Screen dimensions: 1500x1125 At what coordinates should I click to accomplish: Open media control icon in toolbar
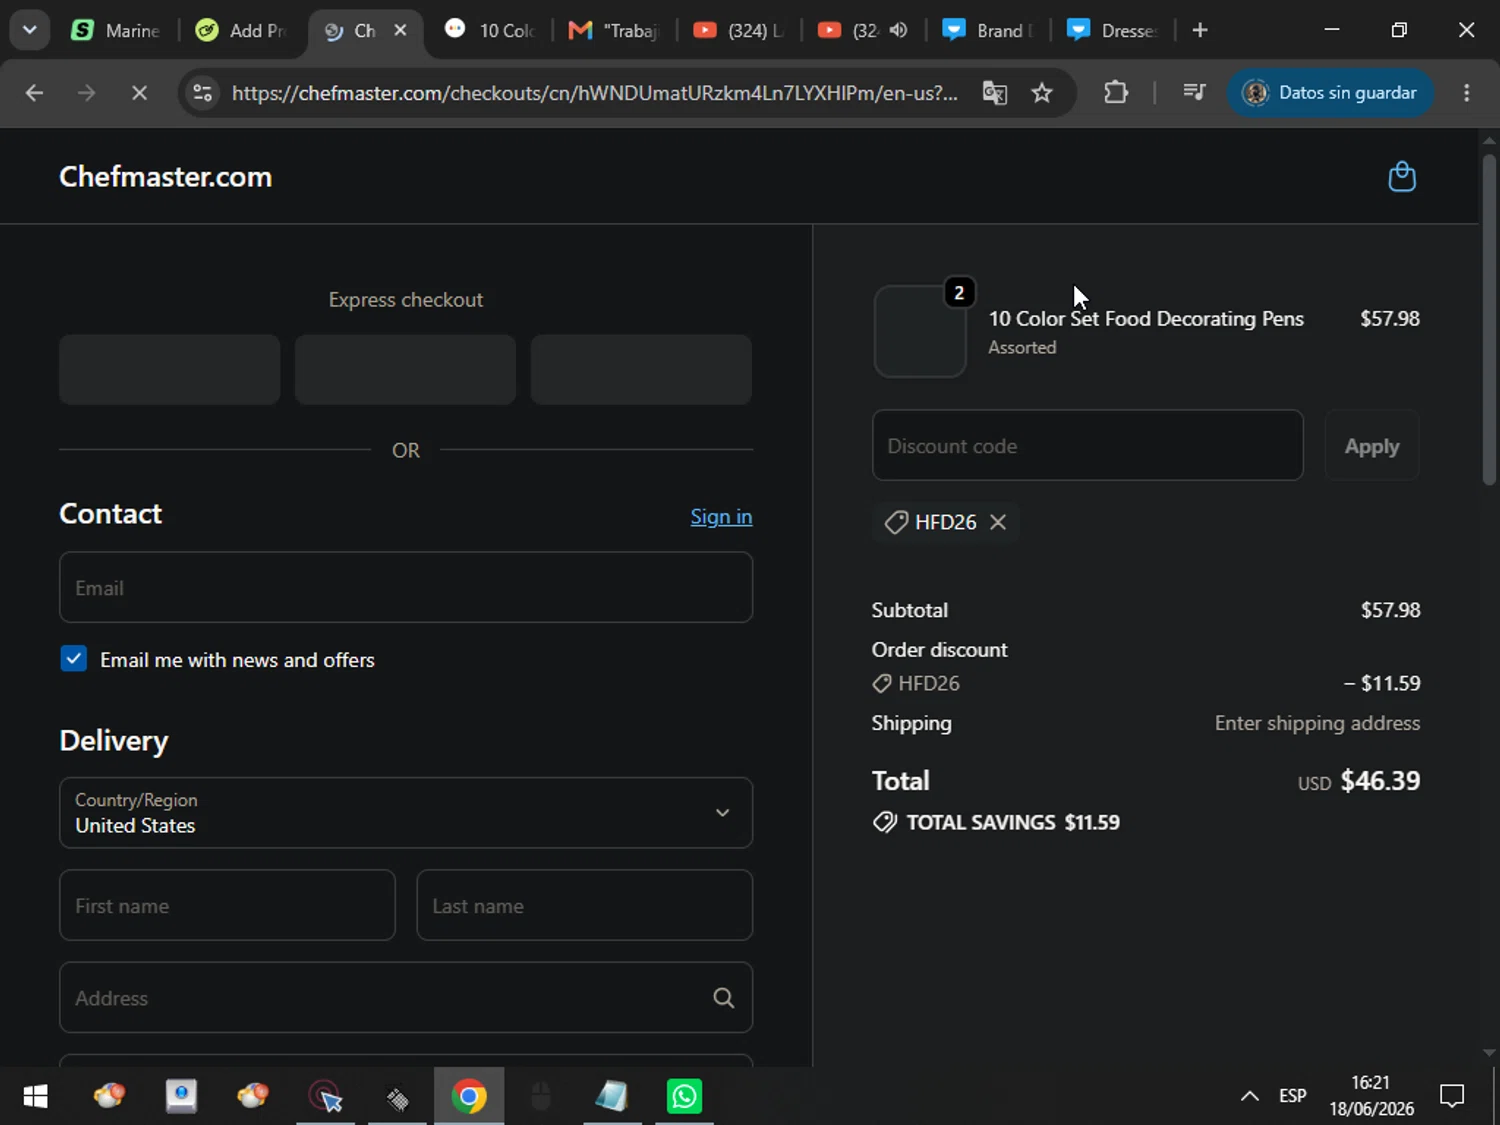[1194, 93]
